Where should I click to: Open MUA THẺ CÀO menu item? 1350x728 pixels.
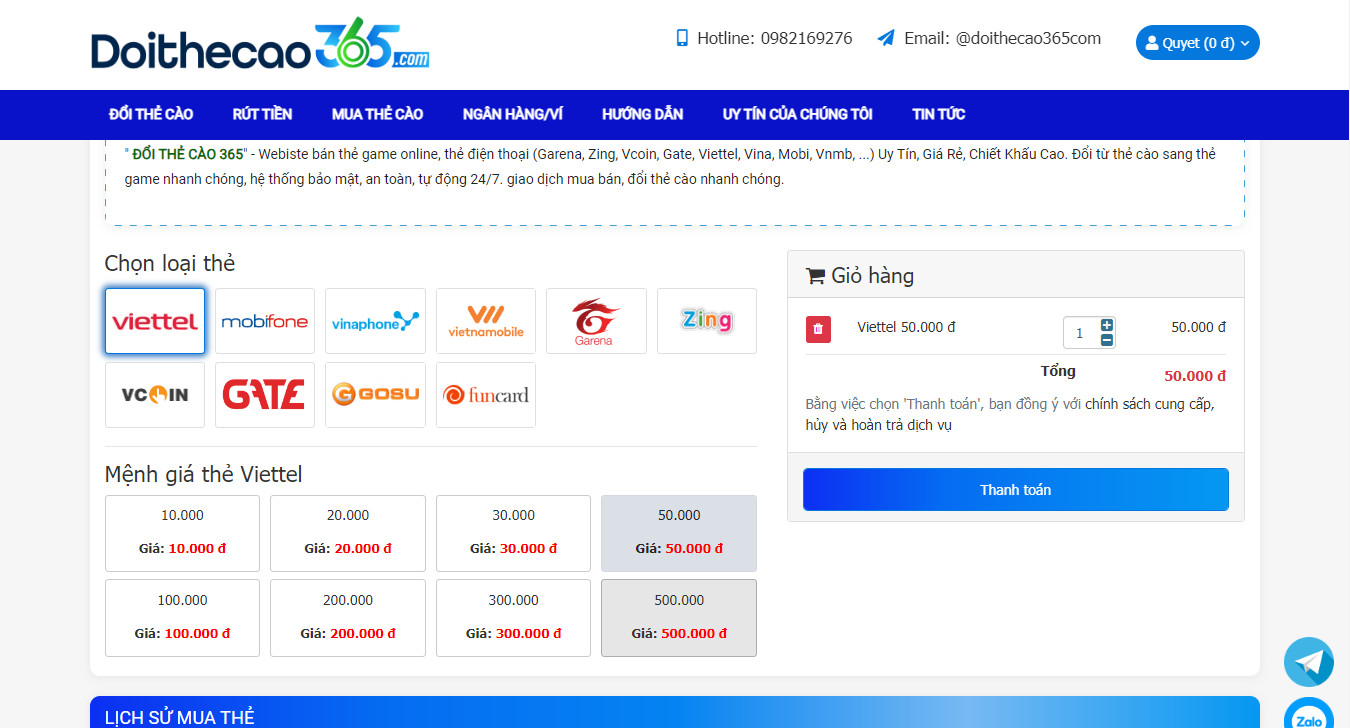click(377, 114)
